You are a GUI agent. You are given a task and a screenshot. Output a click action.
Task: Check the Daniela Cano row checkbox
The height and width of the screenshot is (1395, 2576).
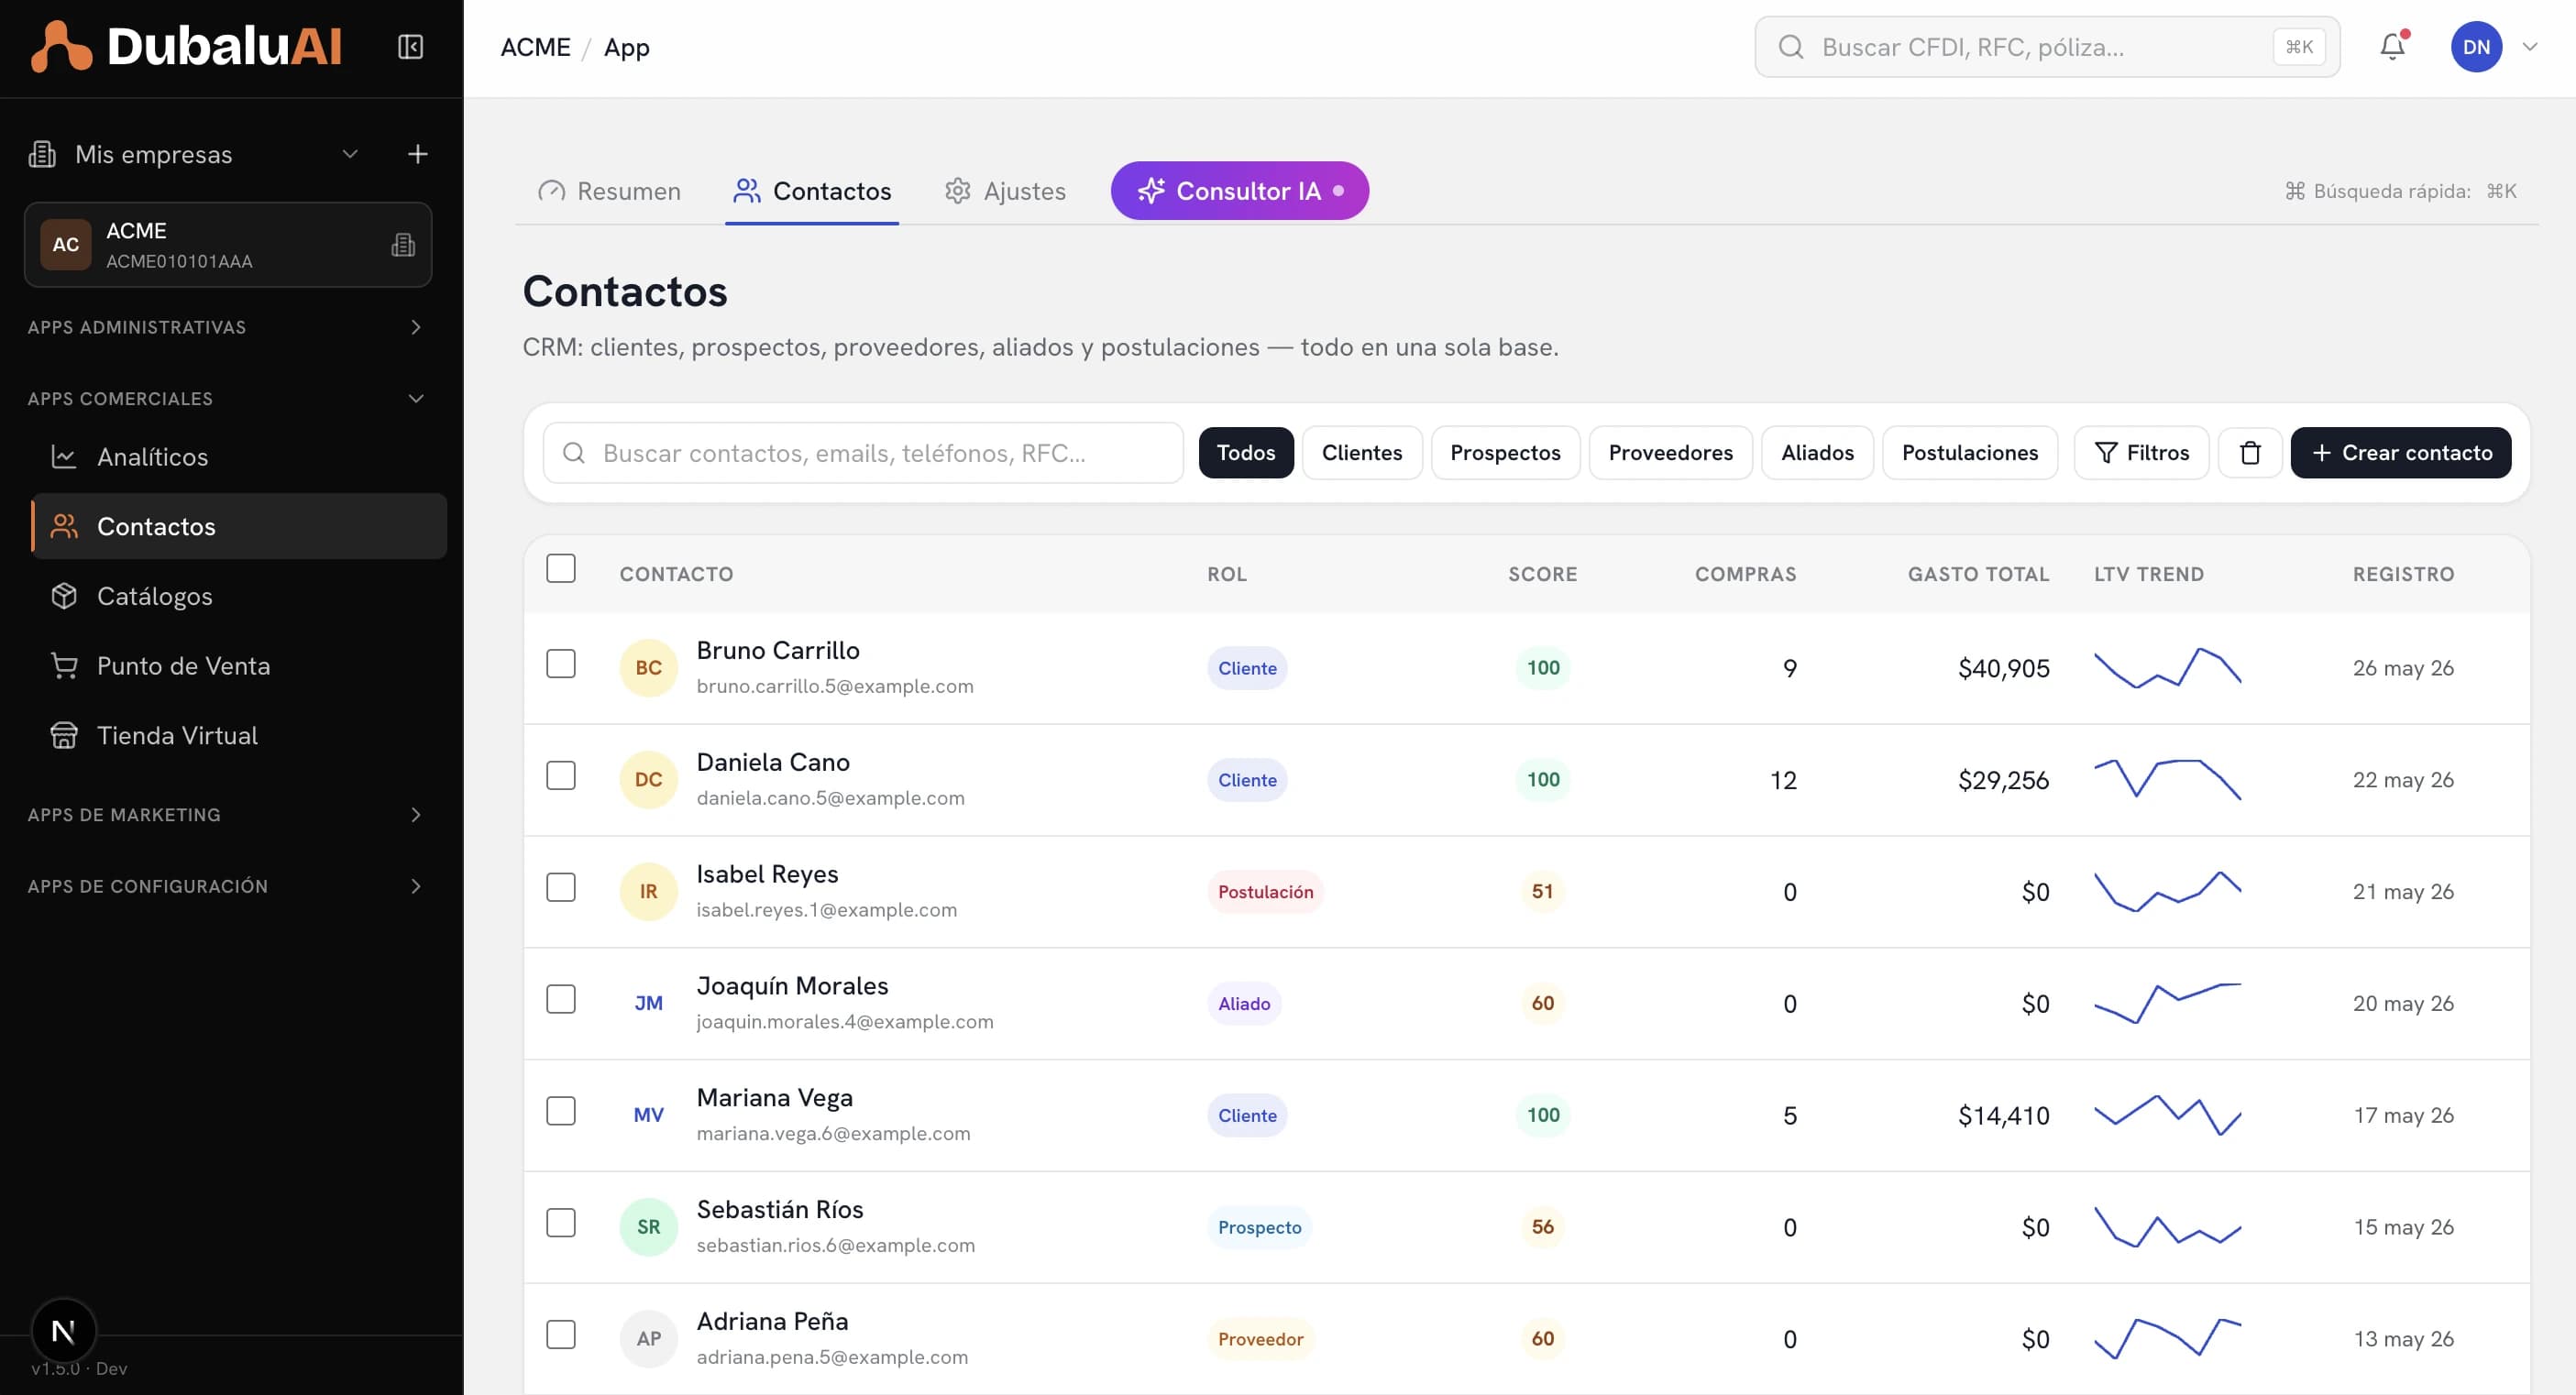(561, 776)
